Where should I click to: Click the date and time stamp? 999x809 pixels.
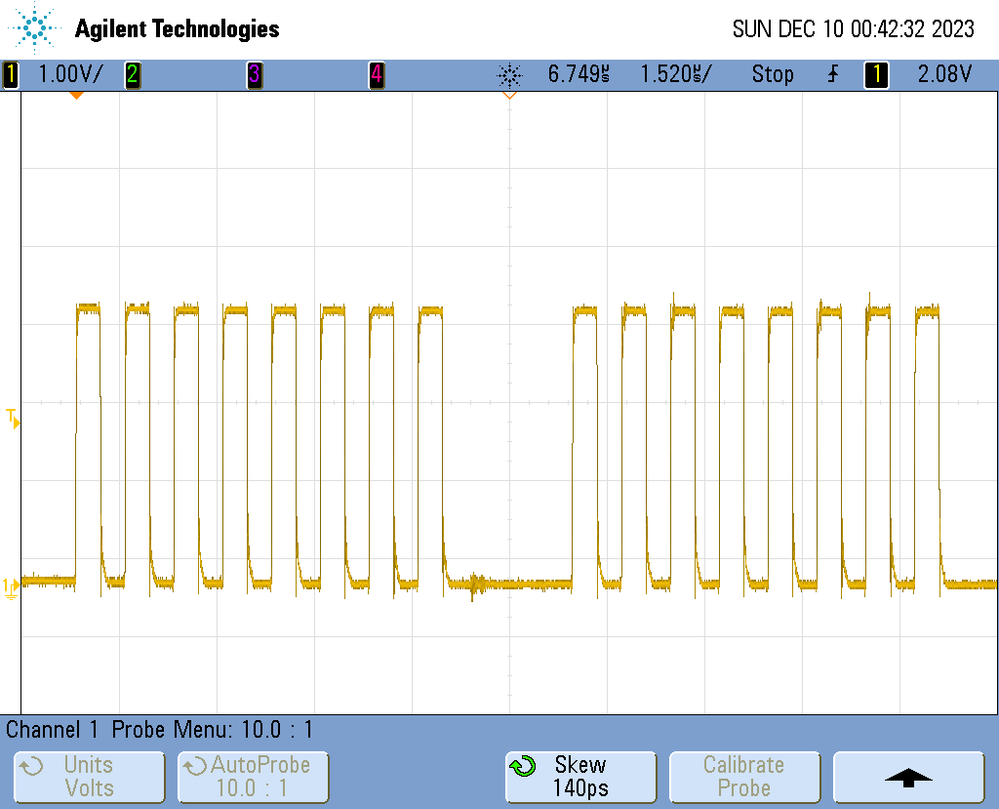coord(853,29)
